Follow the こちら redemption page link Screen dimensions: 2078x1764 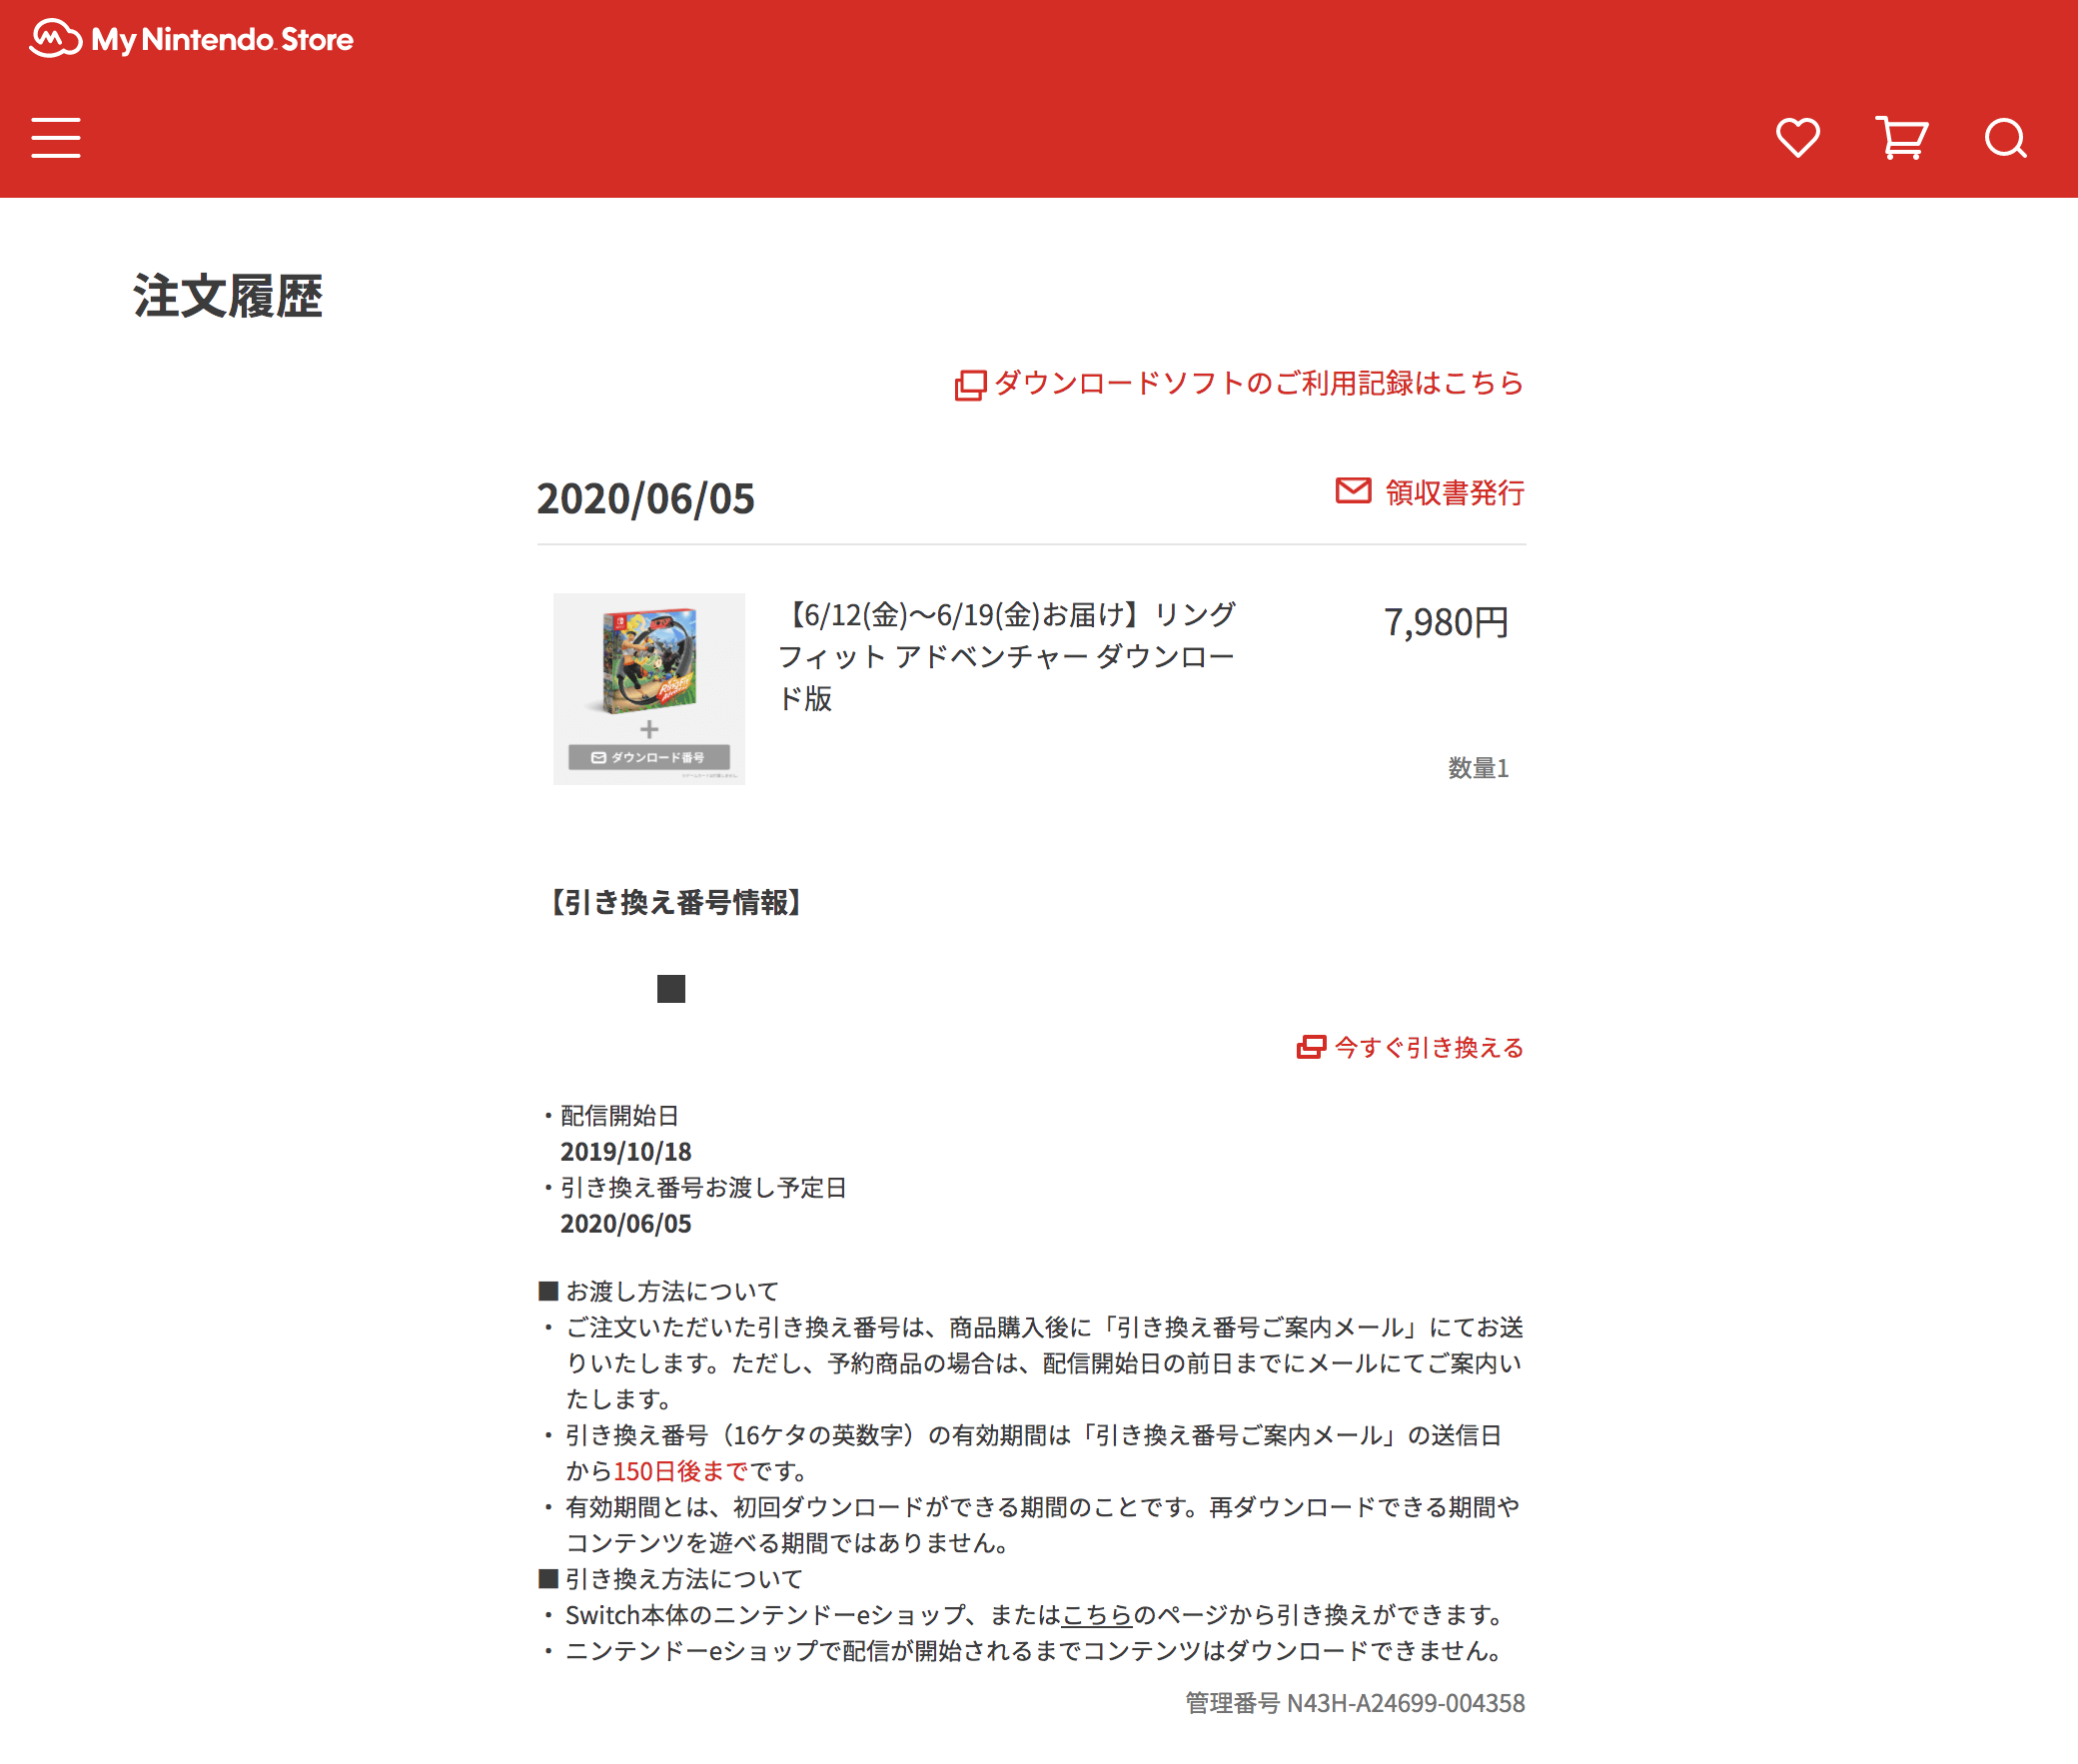[1096, 1614]
